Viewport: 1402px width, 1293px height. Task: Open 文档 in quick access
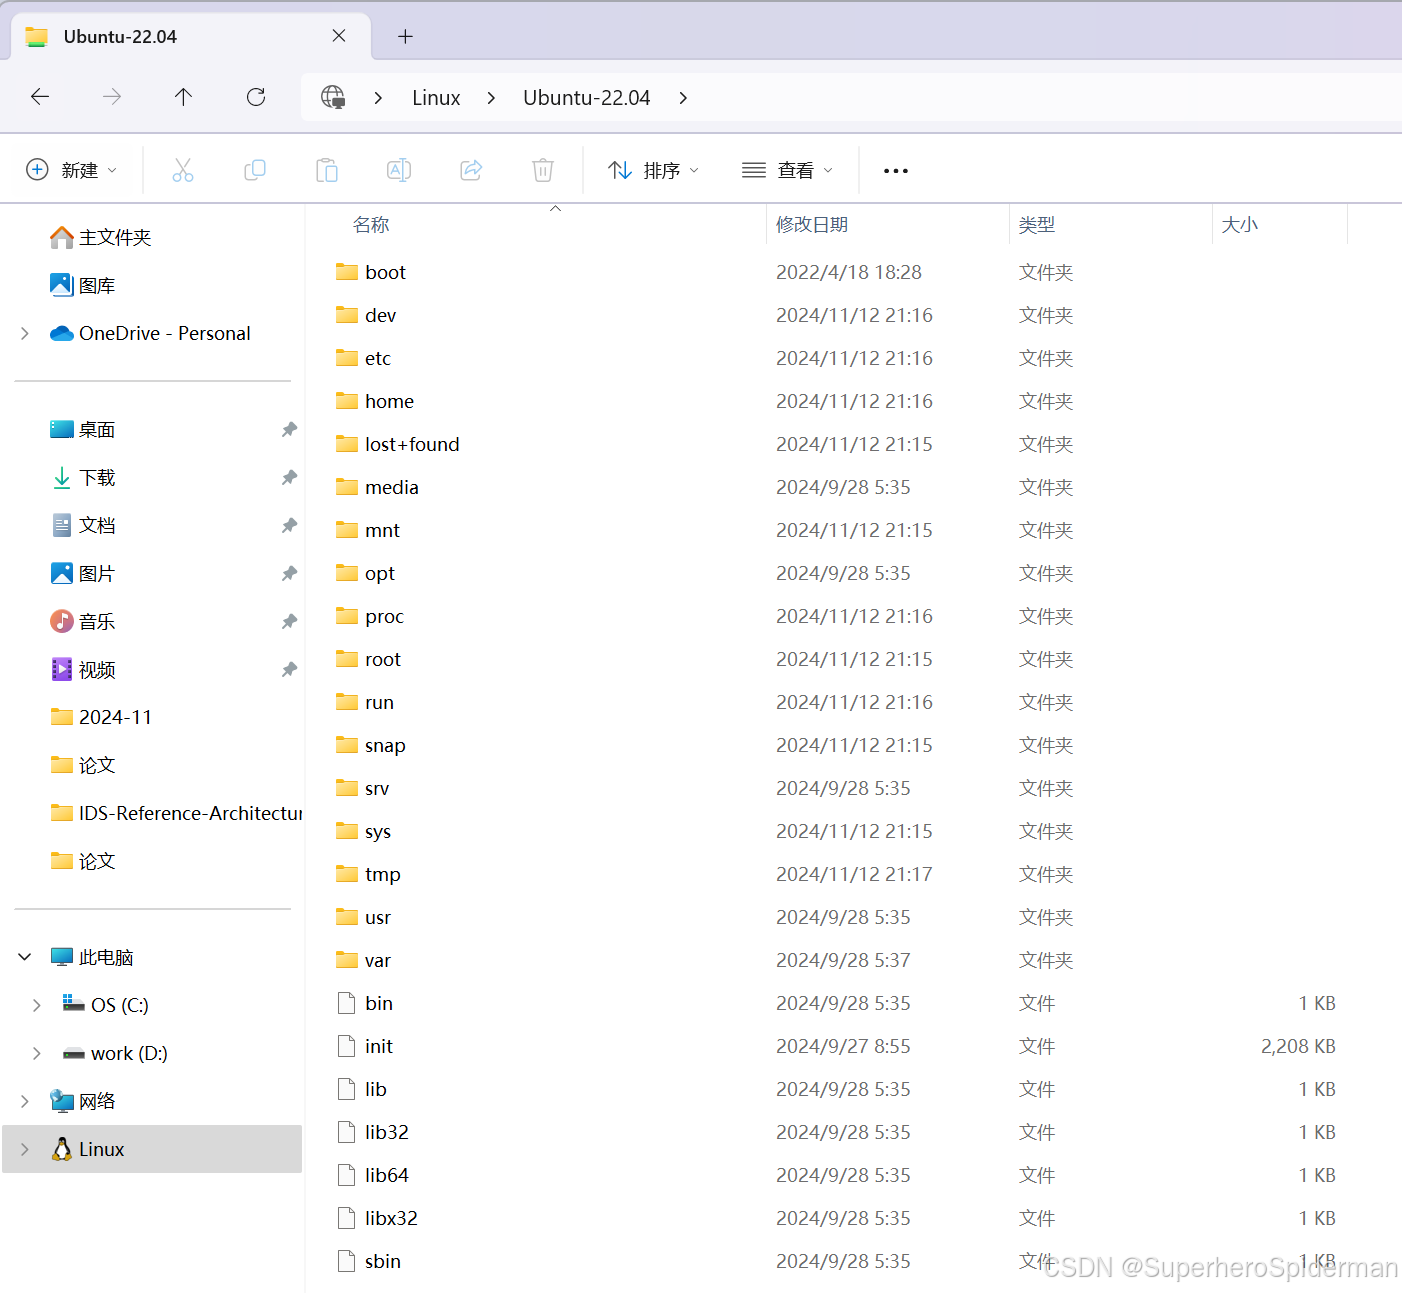coord(83,525)
